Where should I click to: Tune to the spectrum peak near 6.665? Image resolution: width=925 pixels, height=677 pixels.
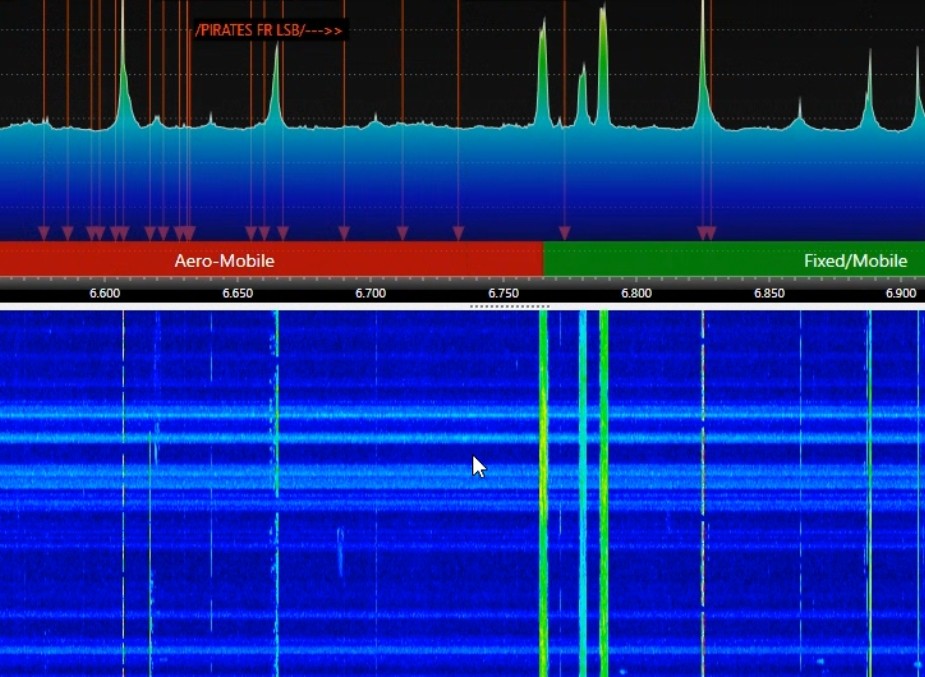pos(276,86)
